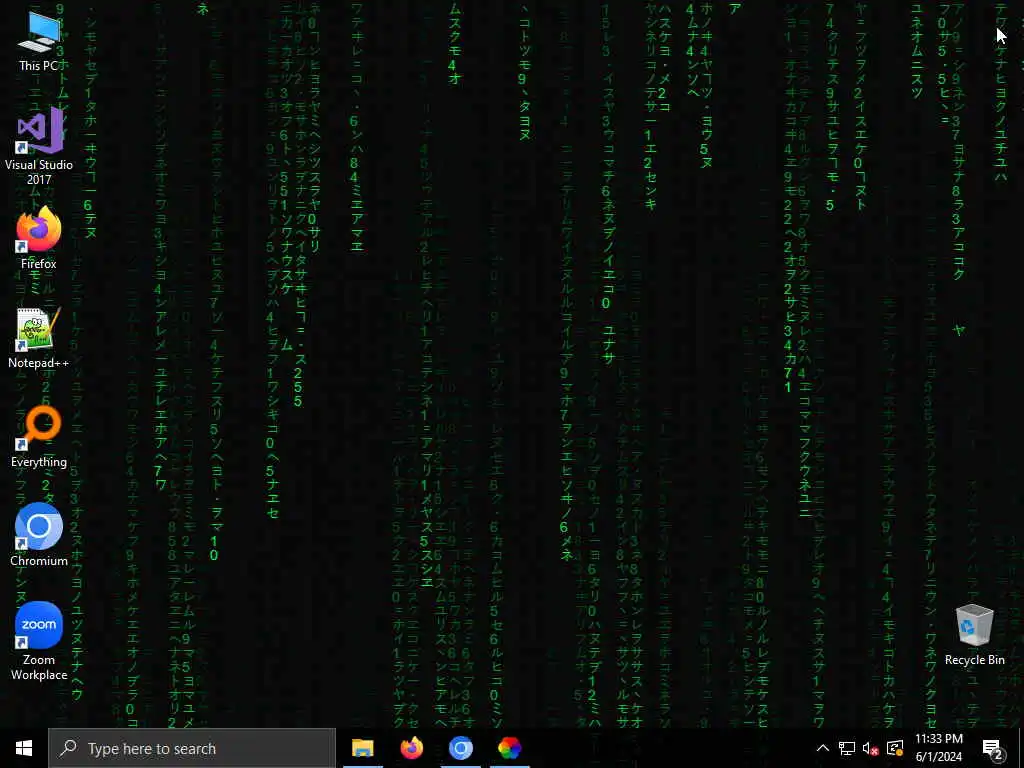1024x768 pixels.
Task: Open Firefox from the taskbar
Action: pos(411,748)
